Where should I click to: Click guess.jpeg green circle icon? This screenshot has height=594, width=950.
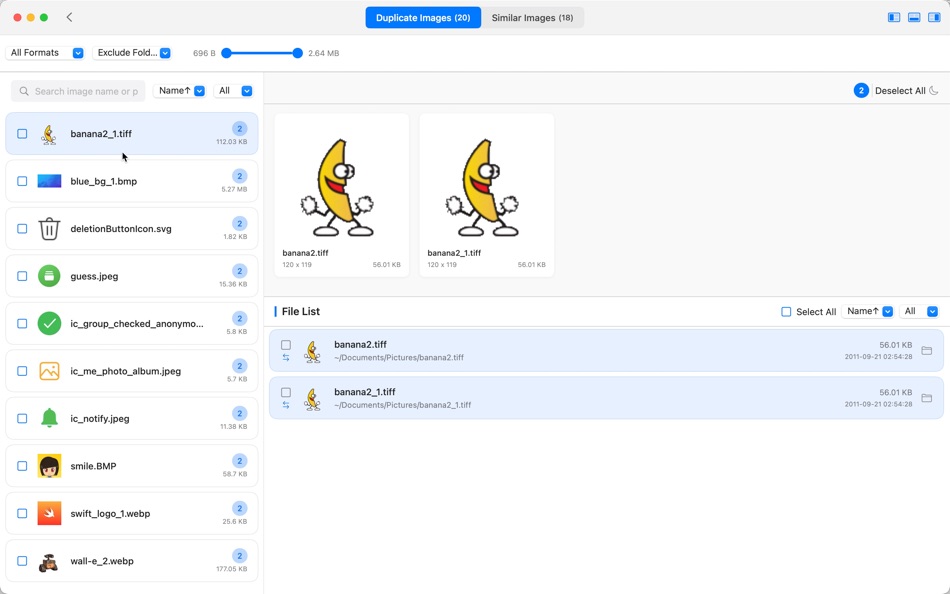(49, 276)
